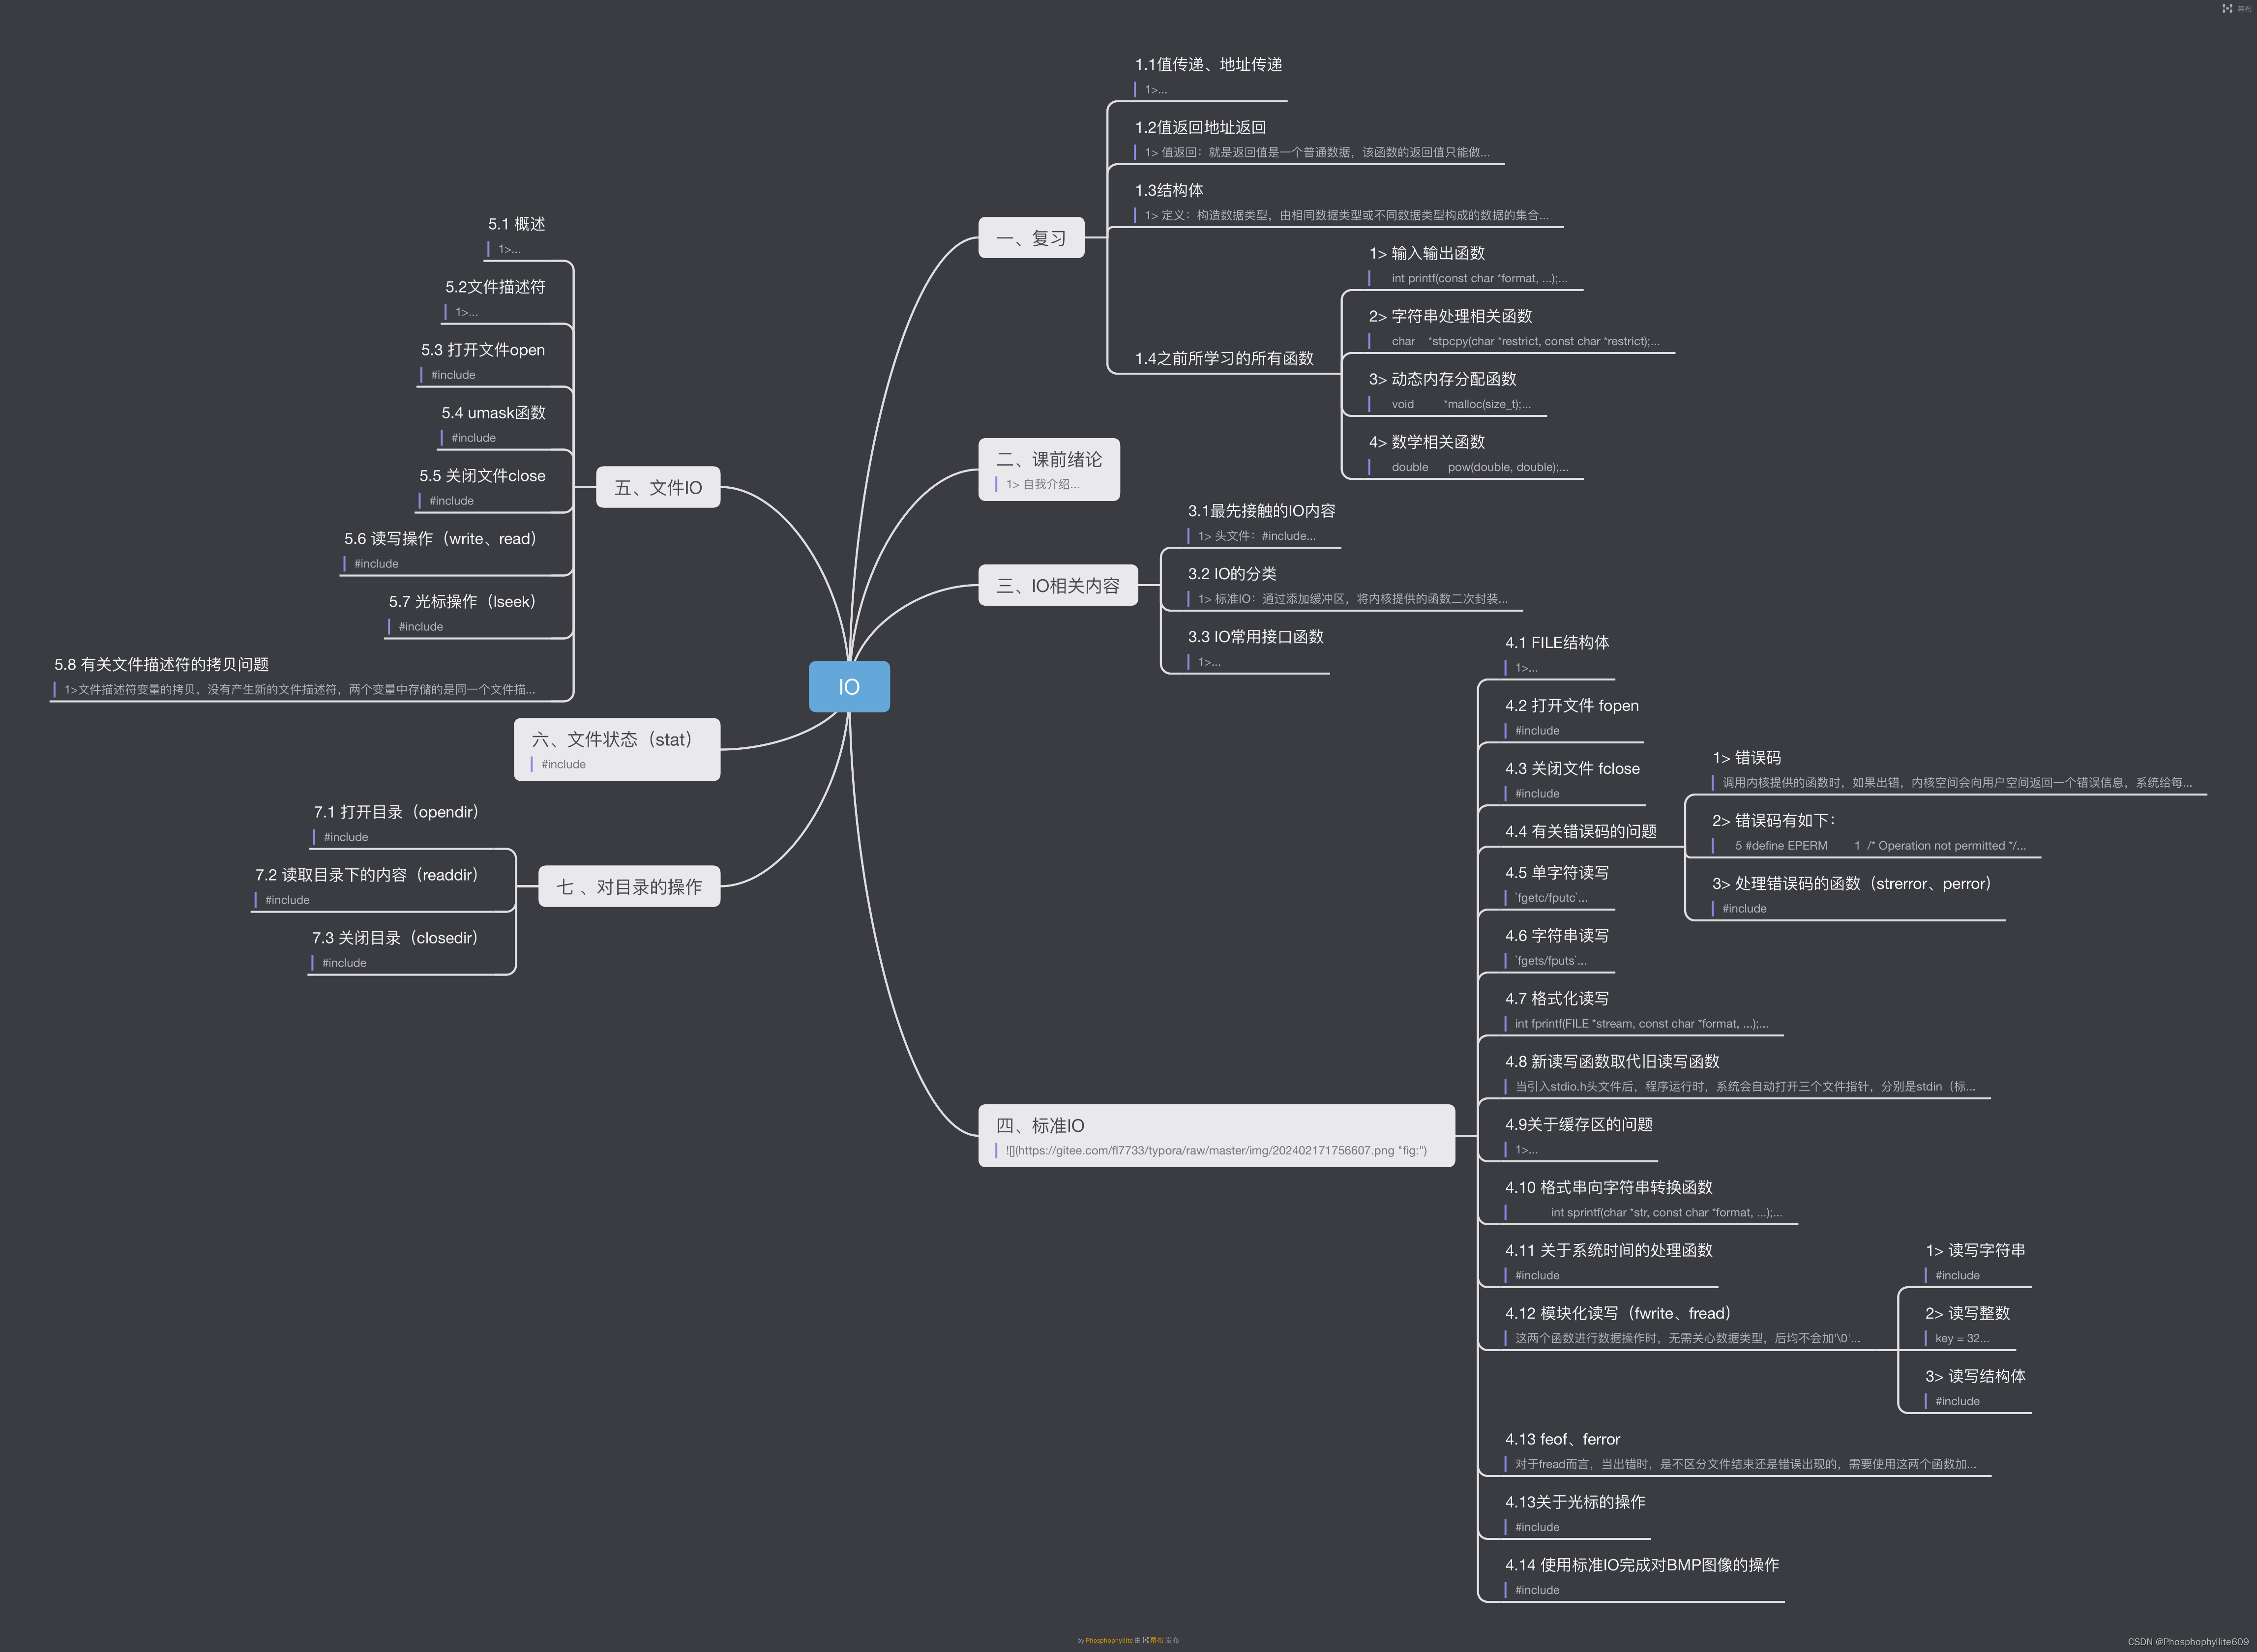Click the 幕布 logo icon top right
This screenshot has width=2257, height=1652.
(x=2227, y=8)
